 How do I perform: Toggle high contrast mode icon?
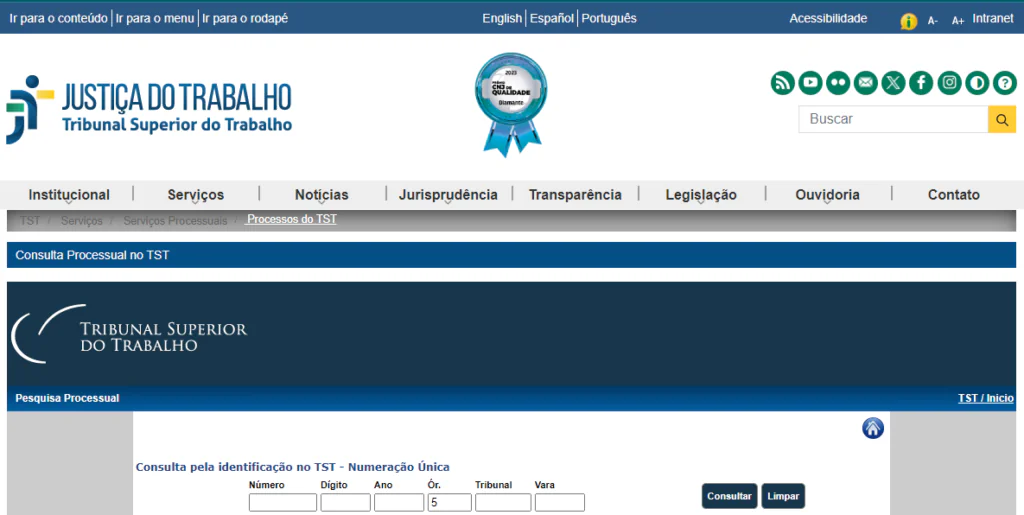[x=977, y=83]
